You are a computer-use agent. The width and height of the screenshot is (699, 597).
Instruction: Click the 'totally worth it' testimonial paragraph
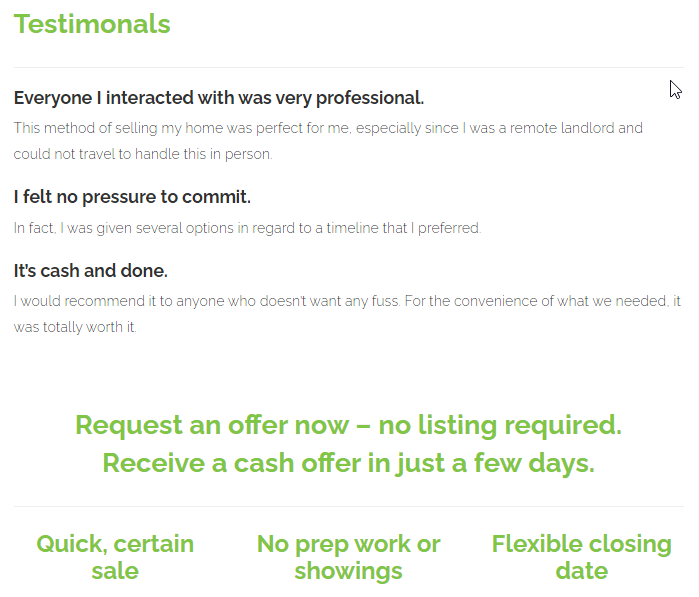(347, 314)
